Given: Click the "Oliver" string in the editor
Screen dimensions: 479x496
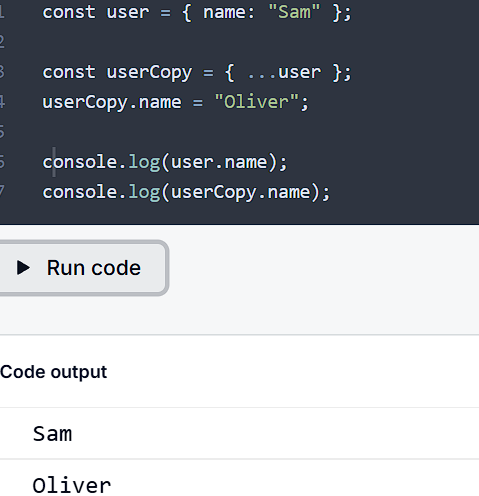Looking at the screenshot, I should pos(257,102).
